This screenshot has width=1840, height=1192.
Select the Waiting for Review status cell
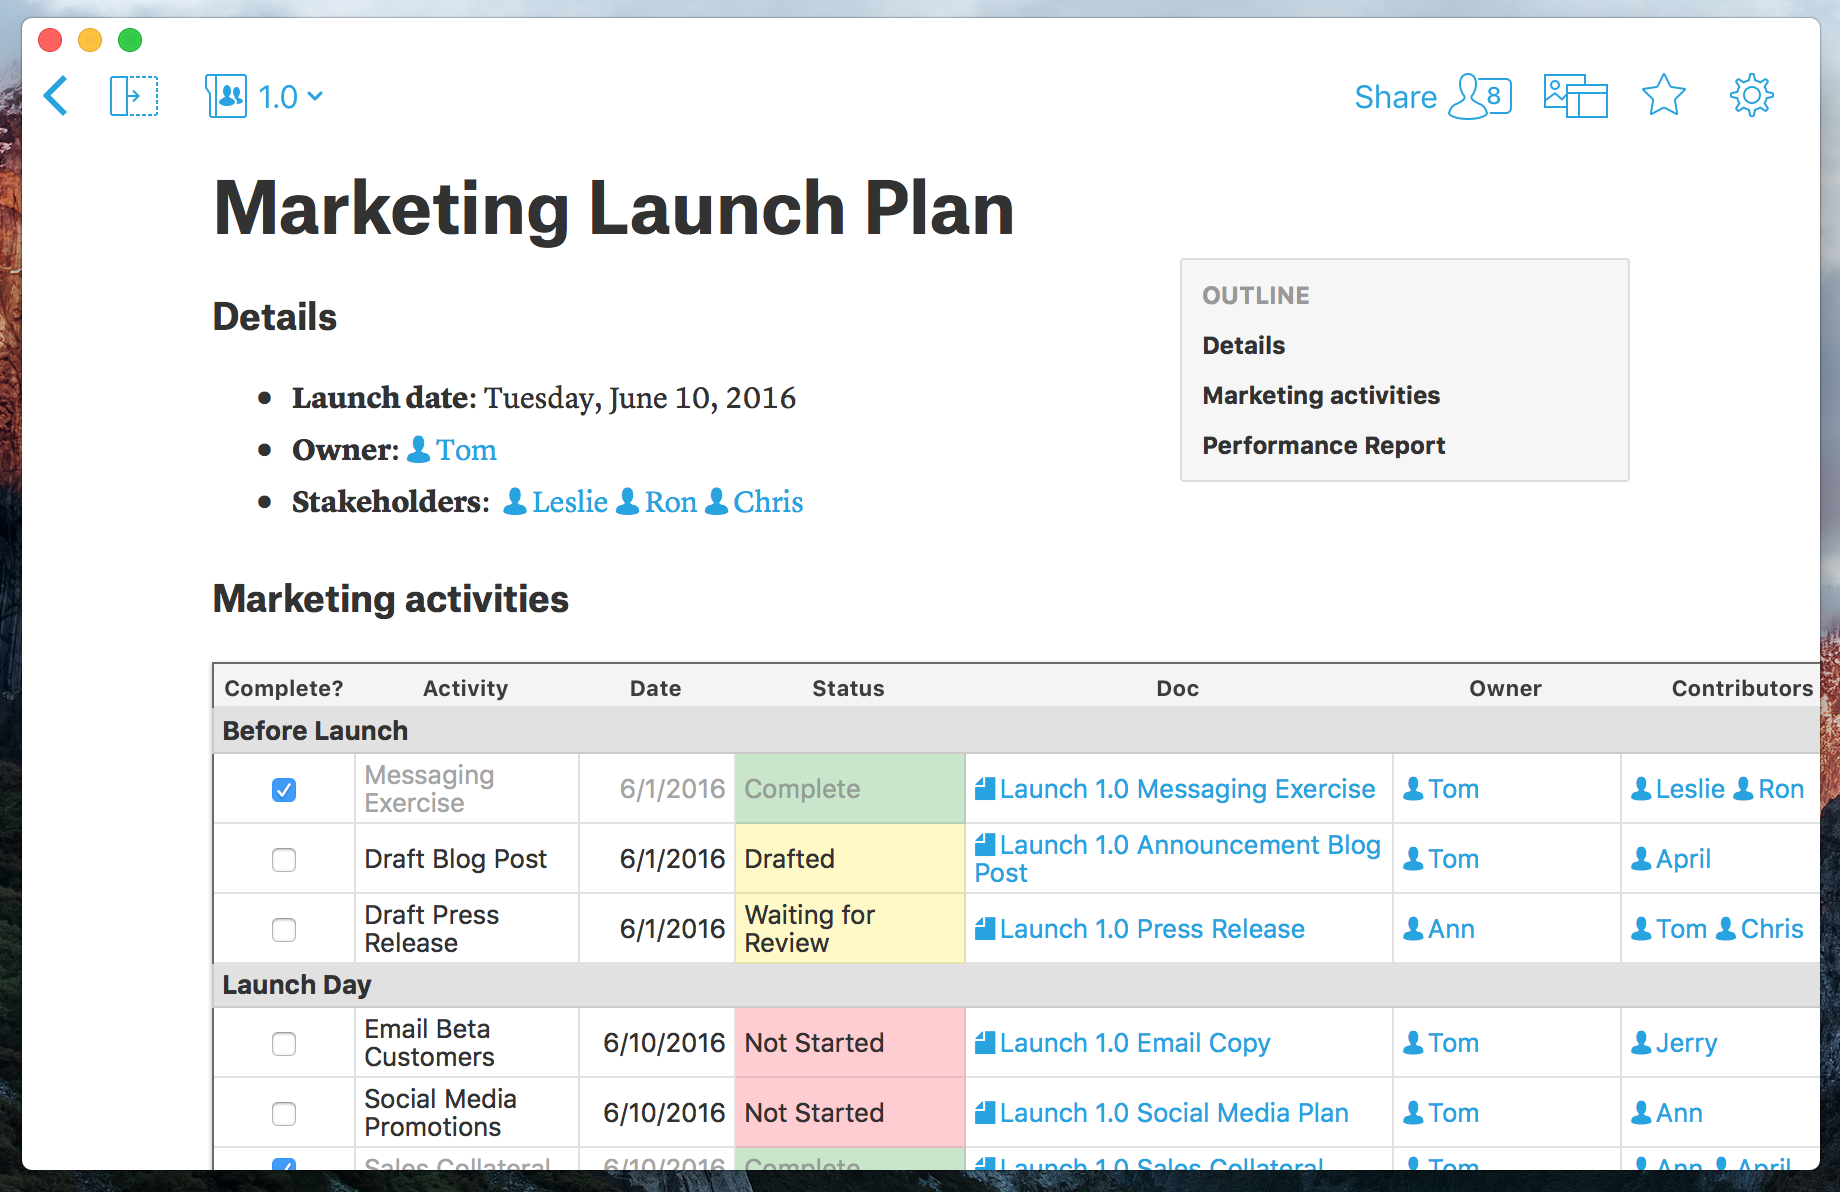coord(848,929)
